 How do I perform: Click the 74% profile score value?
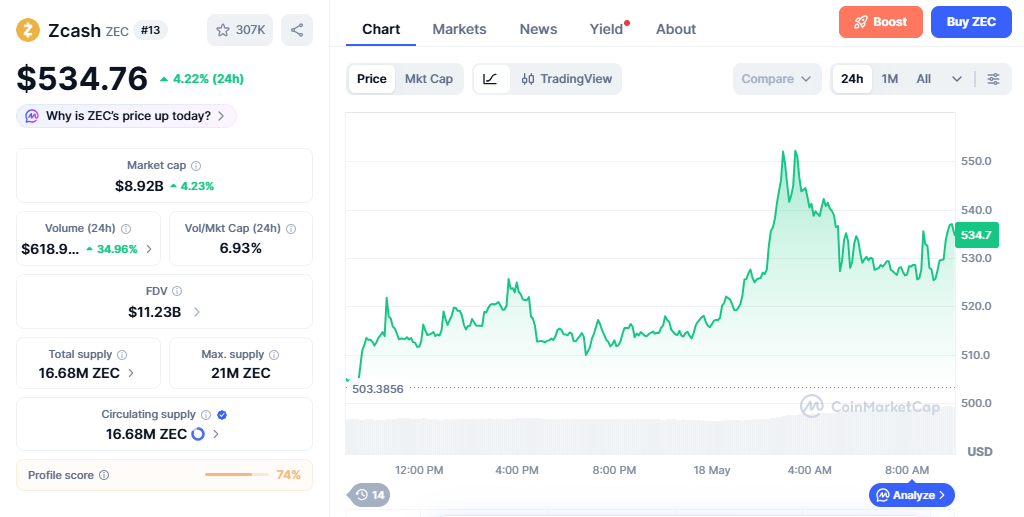[x=288, y=475]
